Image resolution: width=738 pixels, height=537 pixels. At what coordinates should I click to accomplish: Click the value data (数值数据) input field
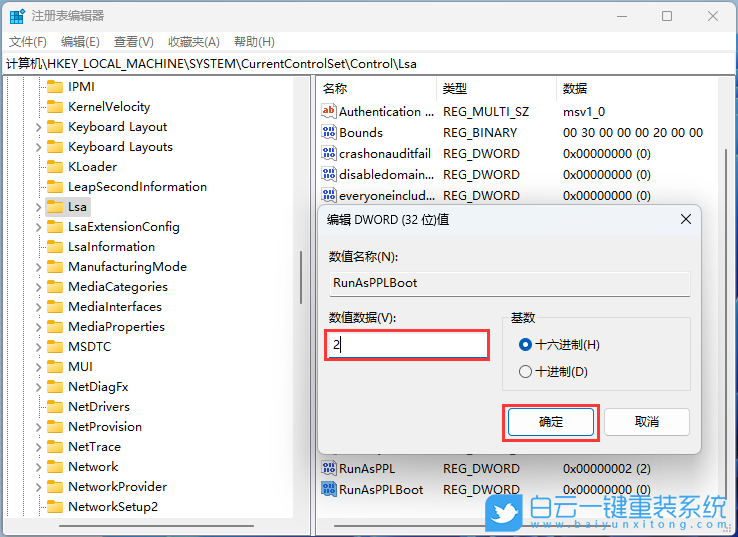408,345
